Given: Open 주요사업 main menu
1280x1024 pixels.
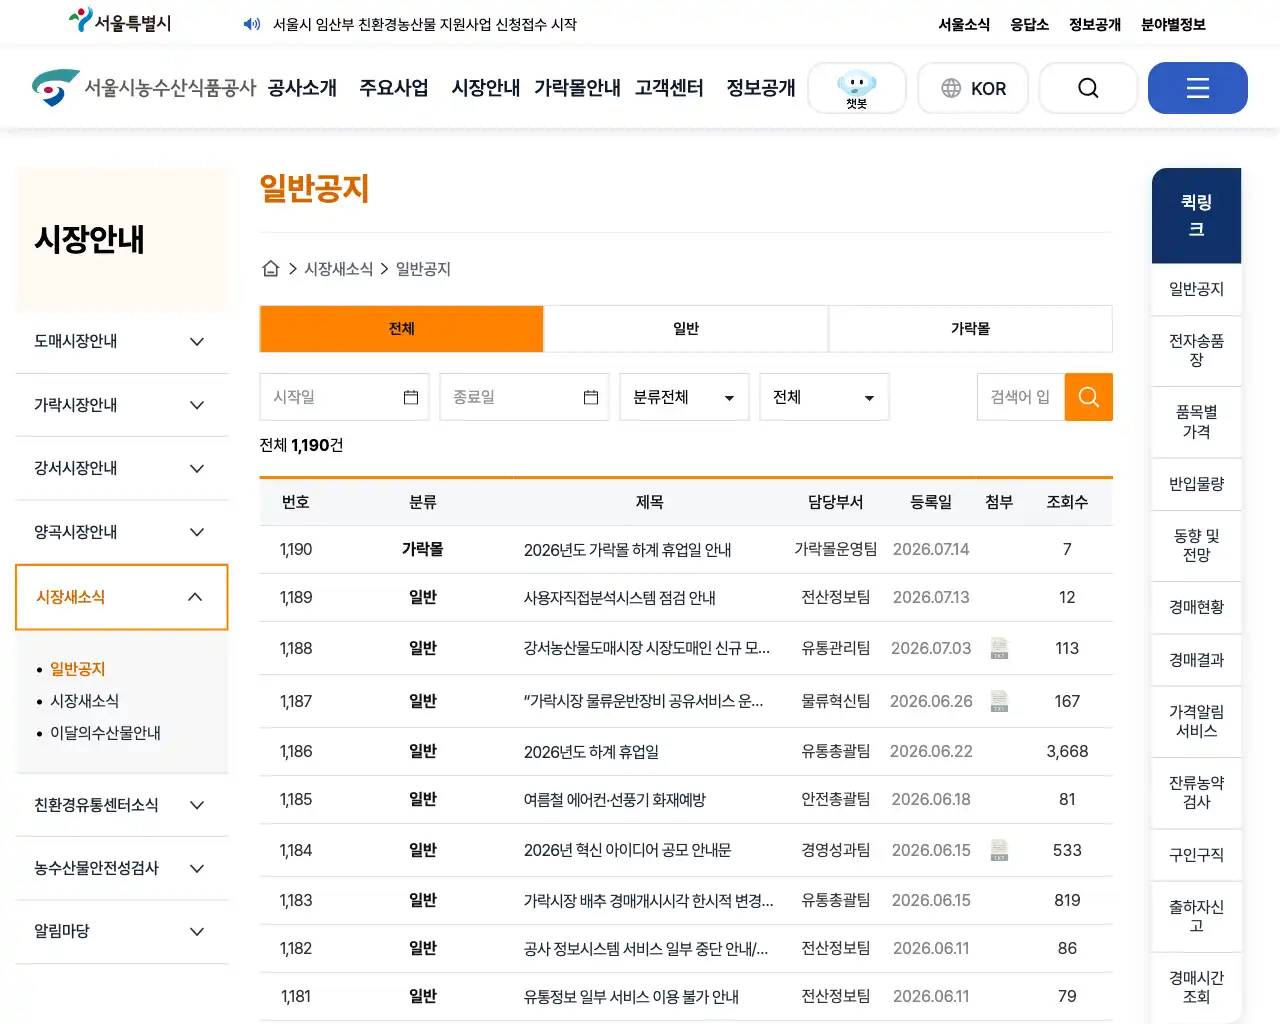Looking at the screenshot, I should [x=394, y=88].
